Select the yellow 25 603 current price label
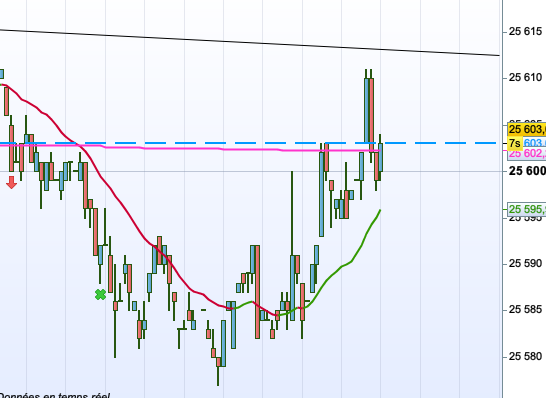 (x=527, y=130)
